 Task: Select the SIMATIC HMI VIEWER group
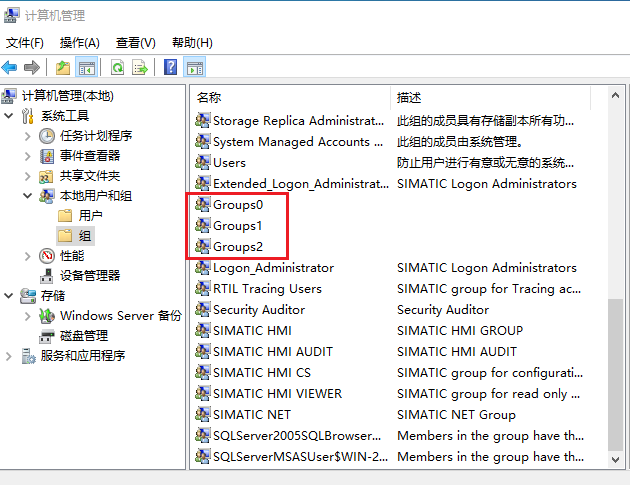coord(277,394)
